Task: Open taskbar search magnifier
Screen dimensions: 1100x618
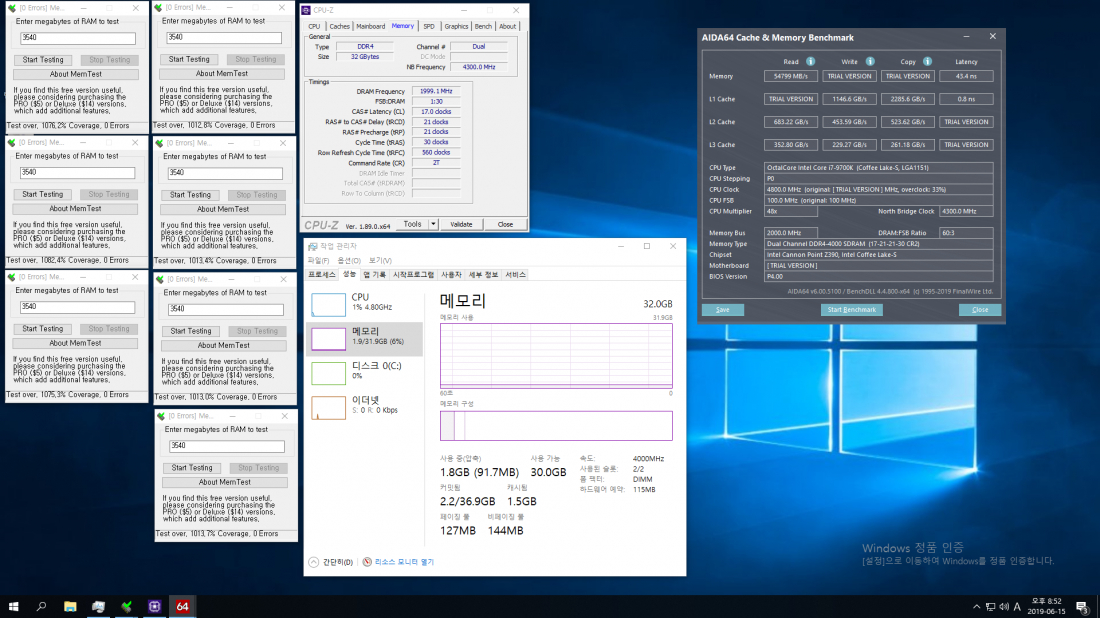Action: pyautogui.click(x=41, y=606)
